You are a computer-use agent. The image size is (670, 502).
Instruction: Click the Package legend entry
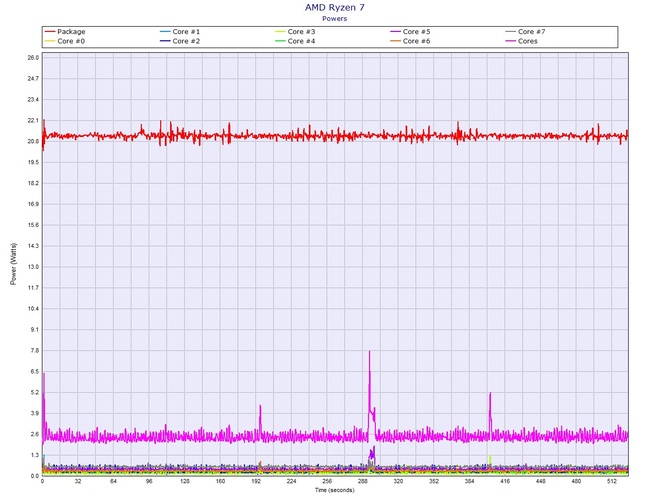click(x=65, y=32)
